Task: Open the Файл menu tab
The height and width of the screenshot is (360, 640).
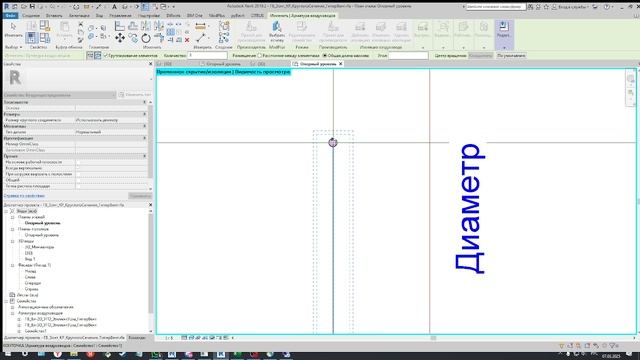Action: point(10,16)
